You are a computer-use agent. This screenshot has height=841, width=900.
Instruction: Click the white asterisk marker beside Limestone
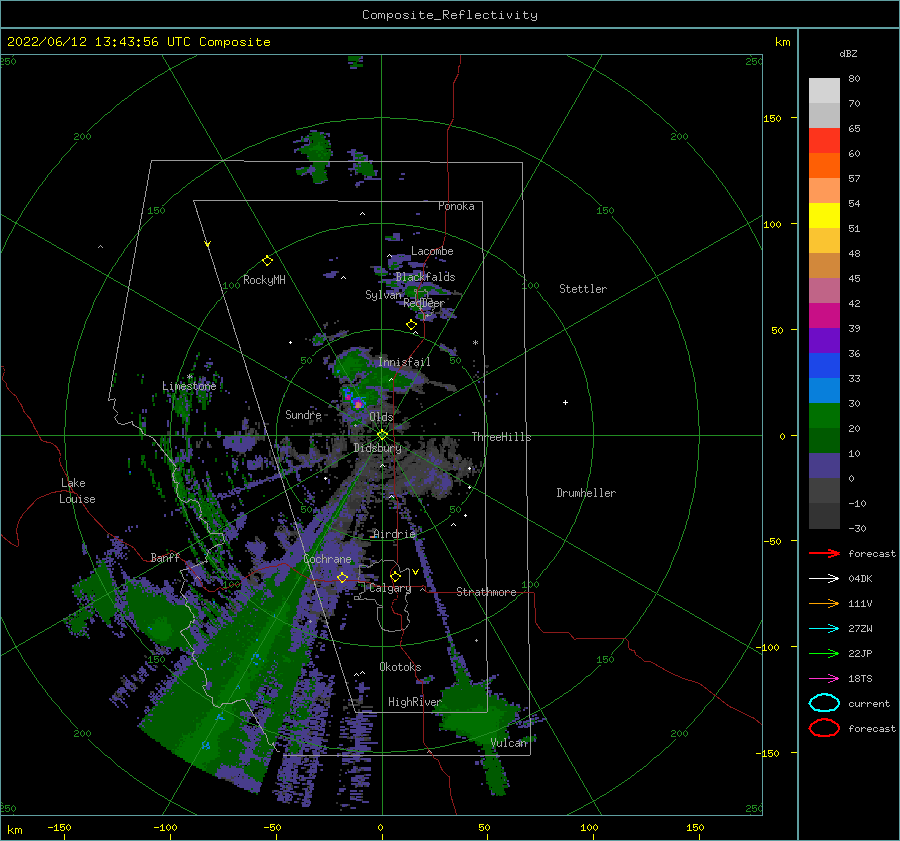[189, 377]
